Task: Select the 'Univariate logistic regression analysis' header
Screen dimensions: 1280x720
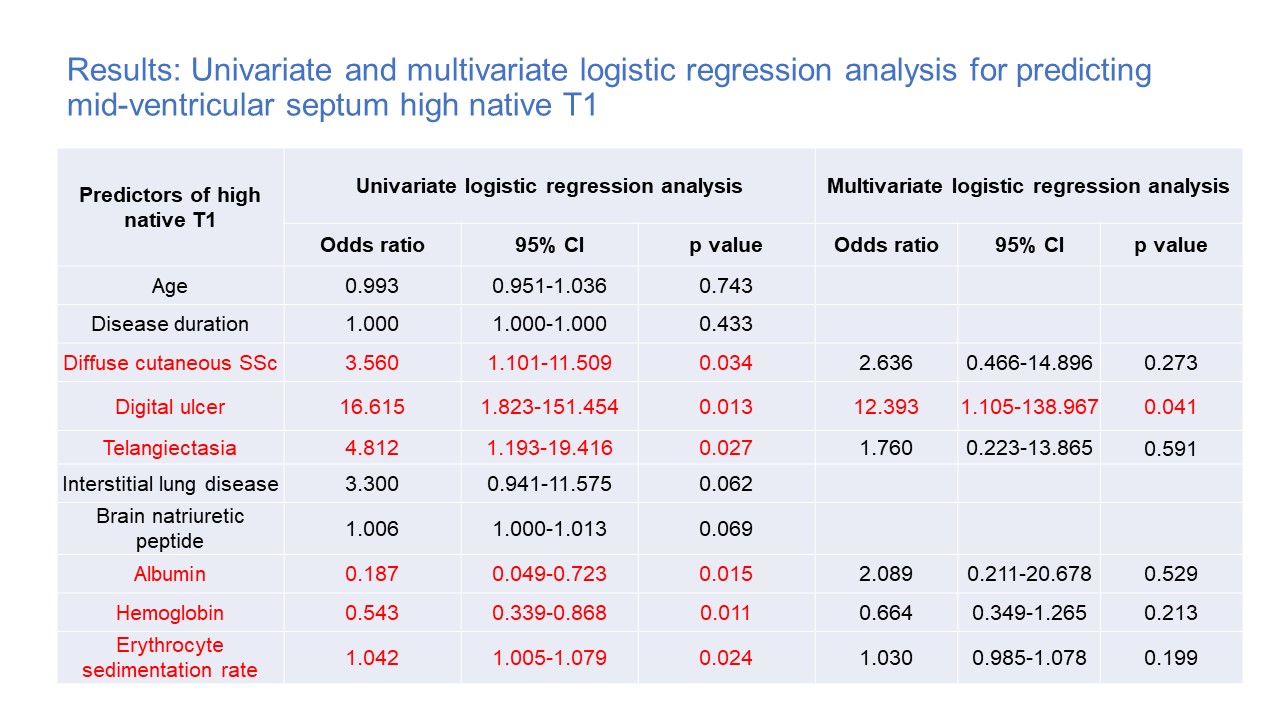Action: click(x=549, y=186)
